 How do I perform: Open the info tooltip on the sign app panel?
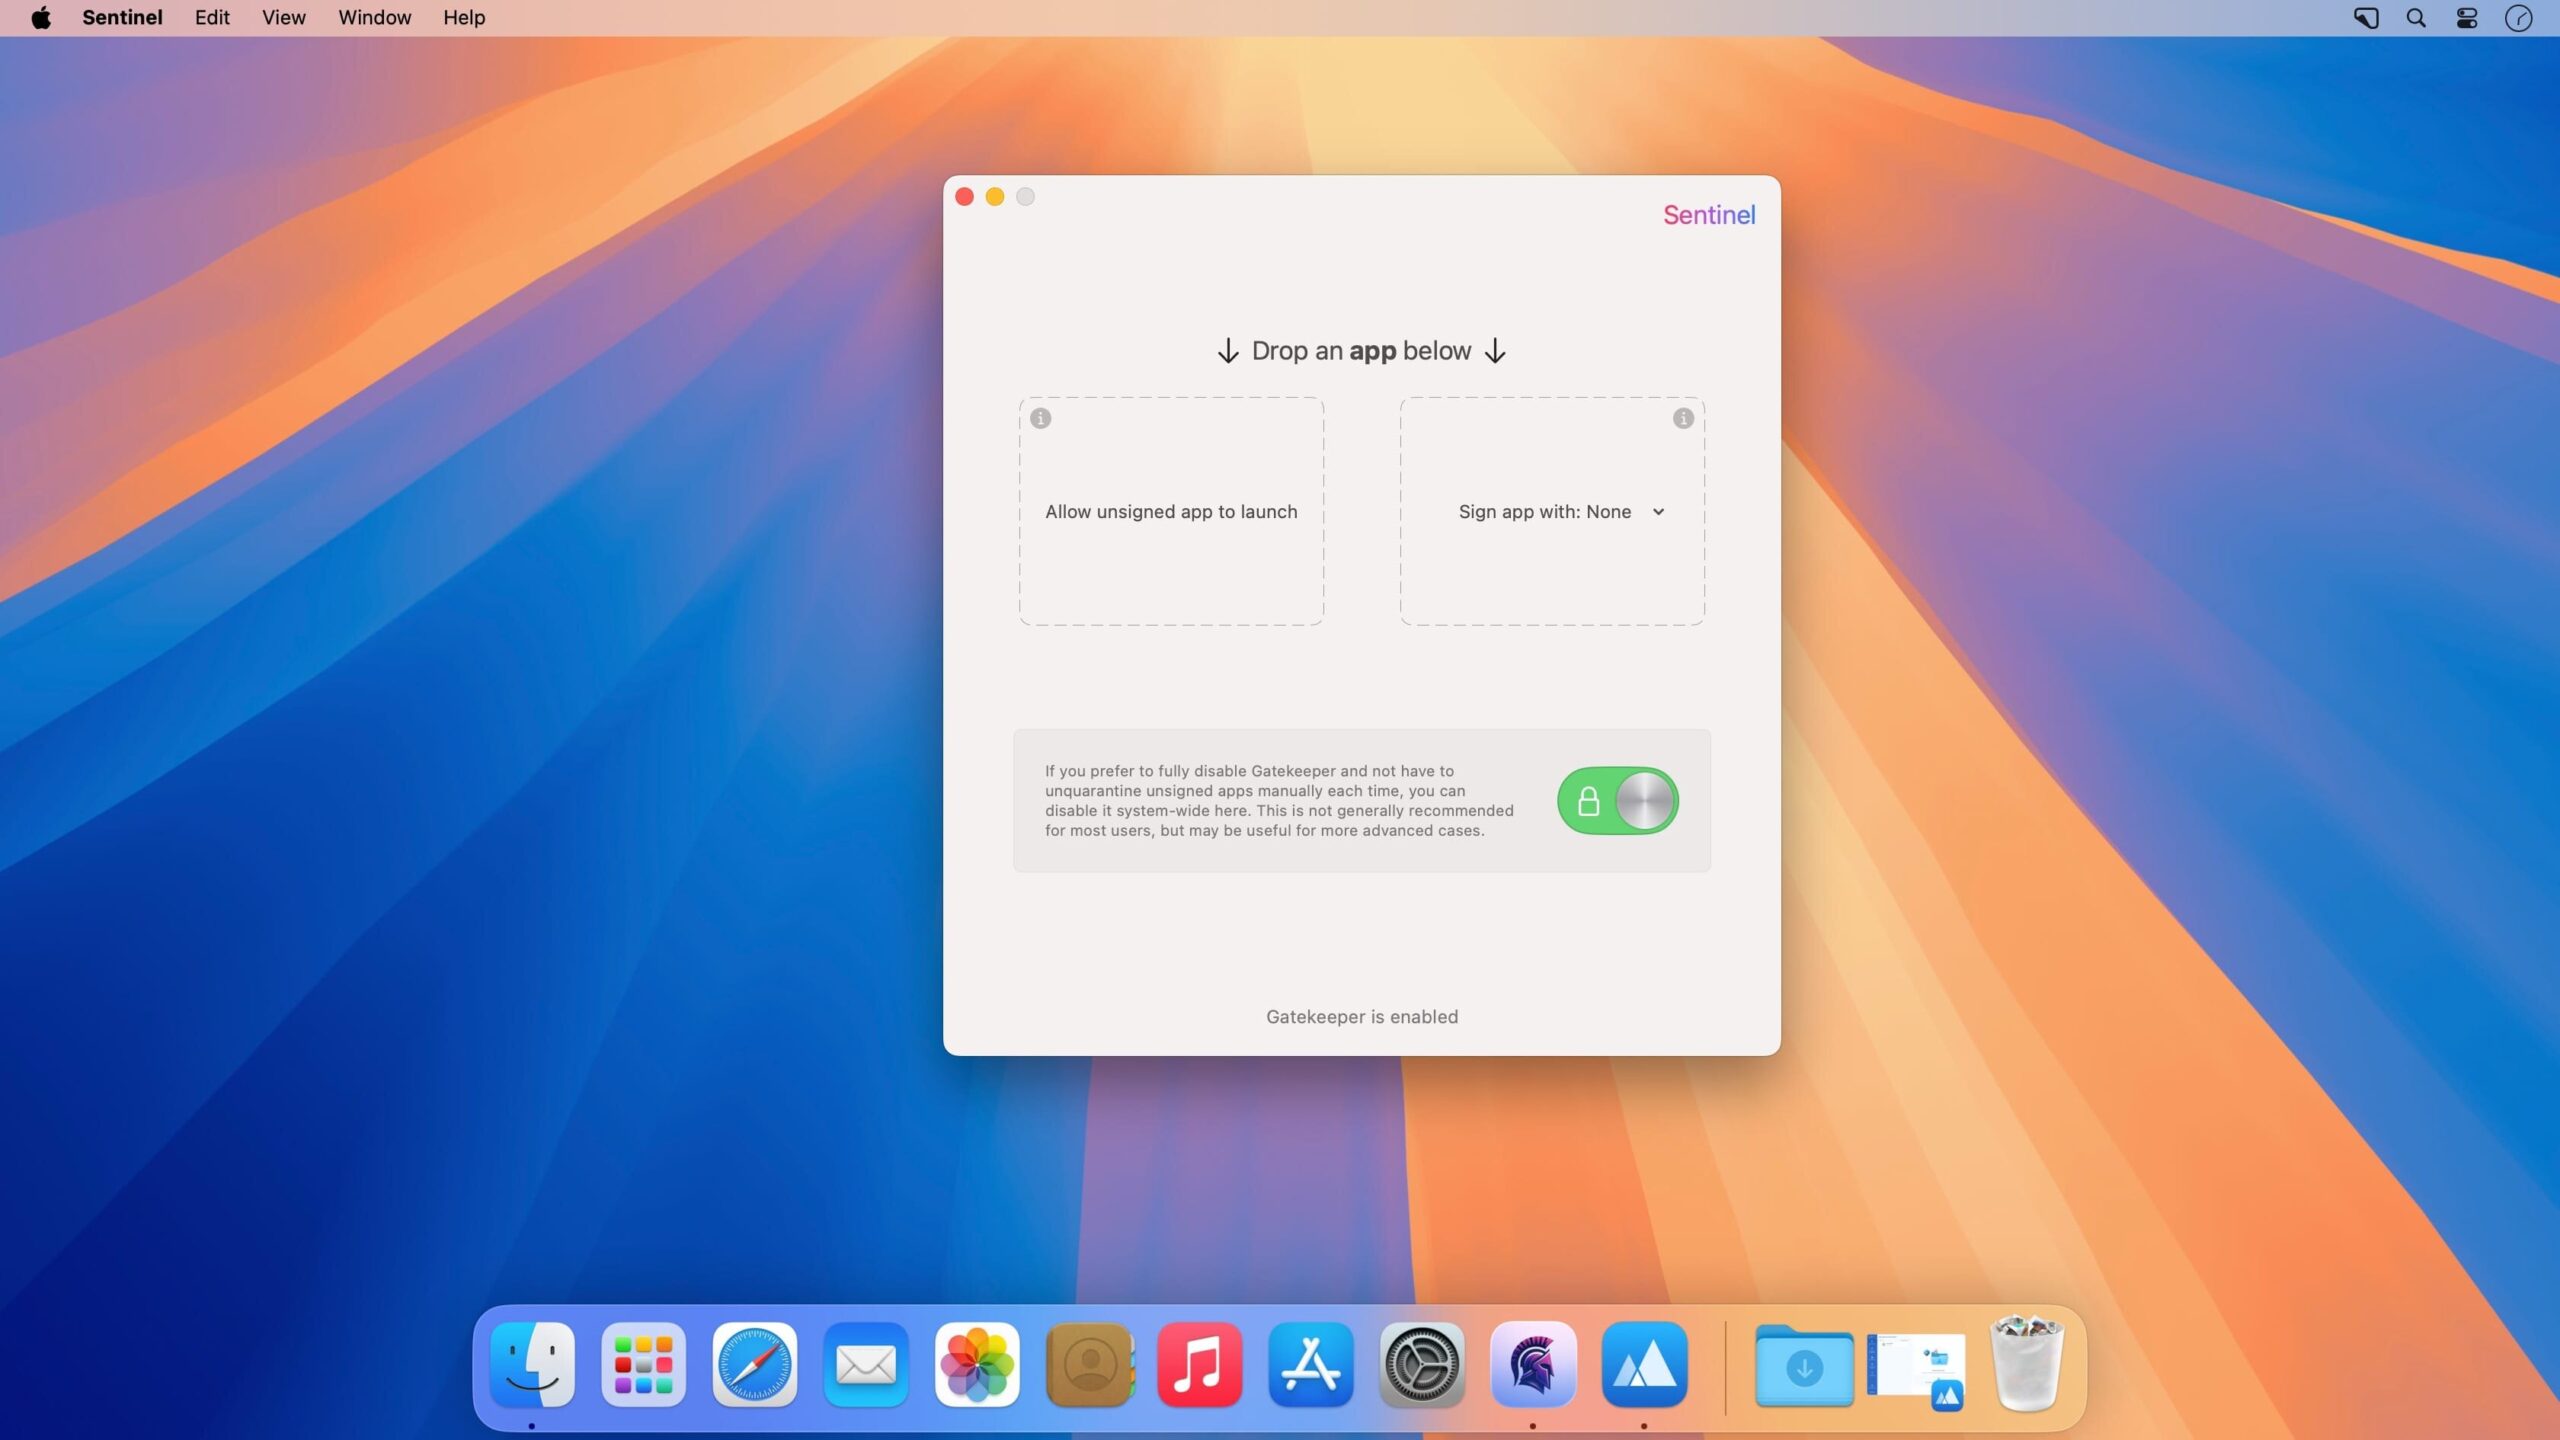point(1681,419)
